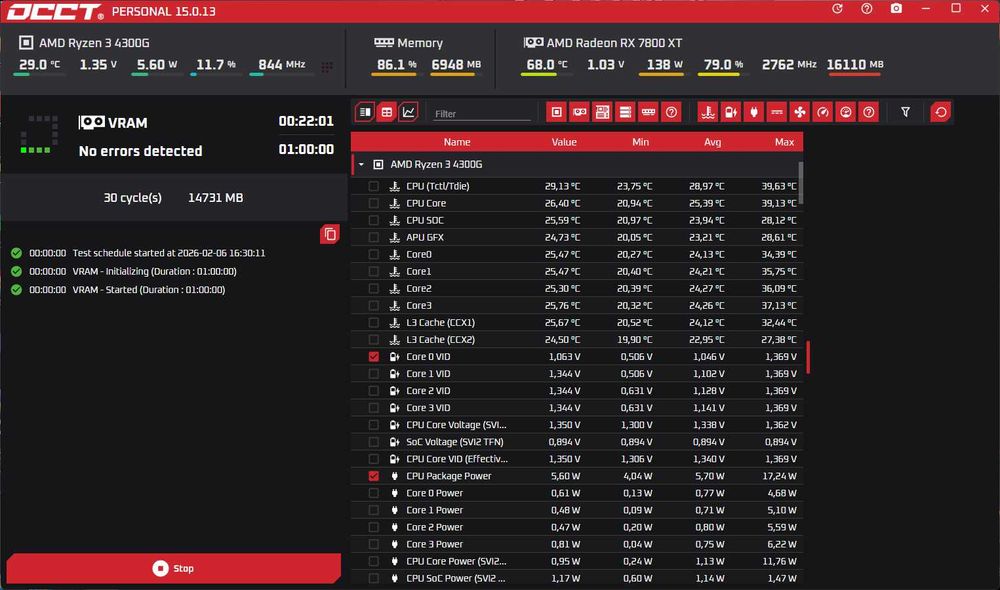Click the 'No errors detected' status text
This screenshot has width=1000, height=590.
[x=140, y=151]
